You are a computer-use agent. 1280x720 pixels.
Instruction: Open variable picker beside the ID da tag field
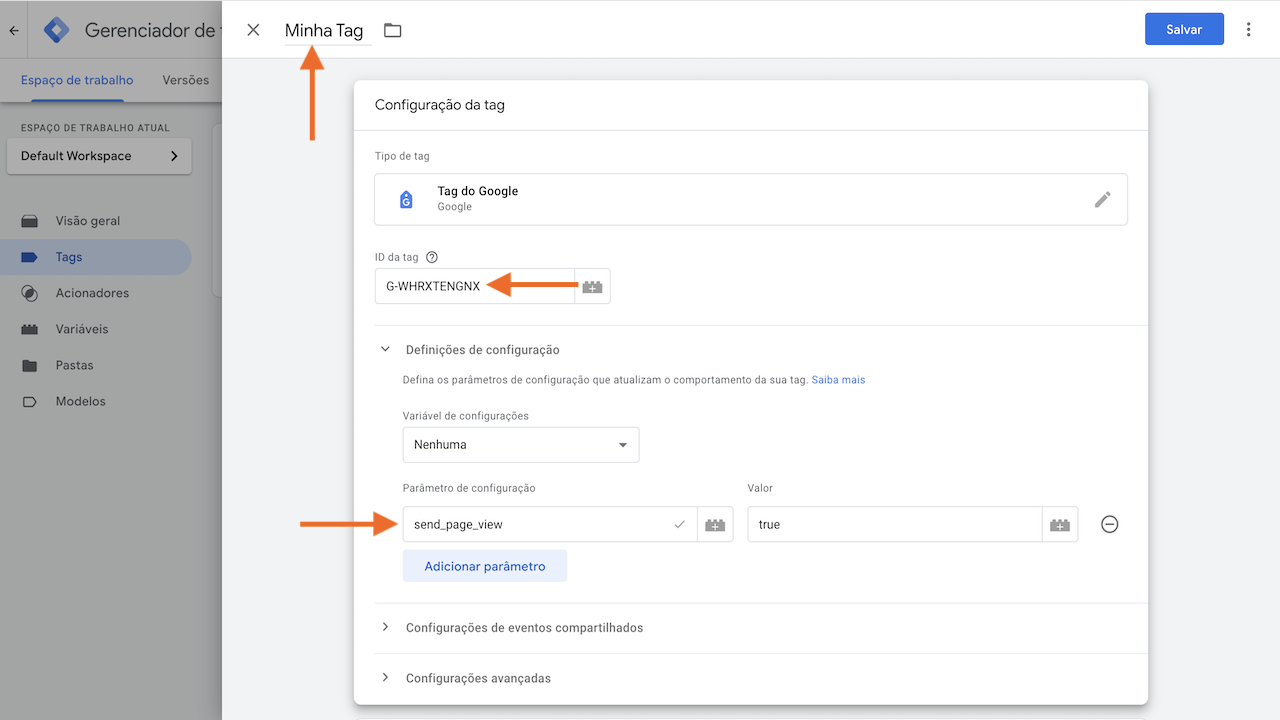(x=592, y=286)
